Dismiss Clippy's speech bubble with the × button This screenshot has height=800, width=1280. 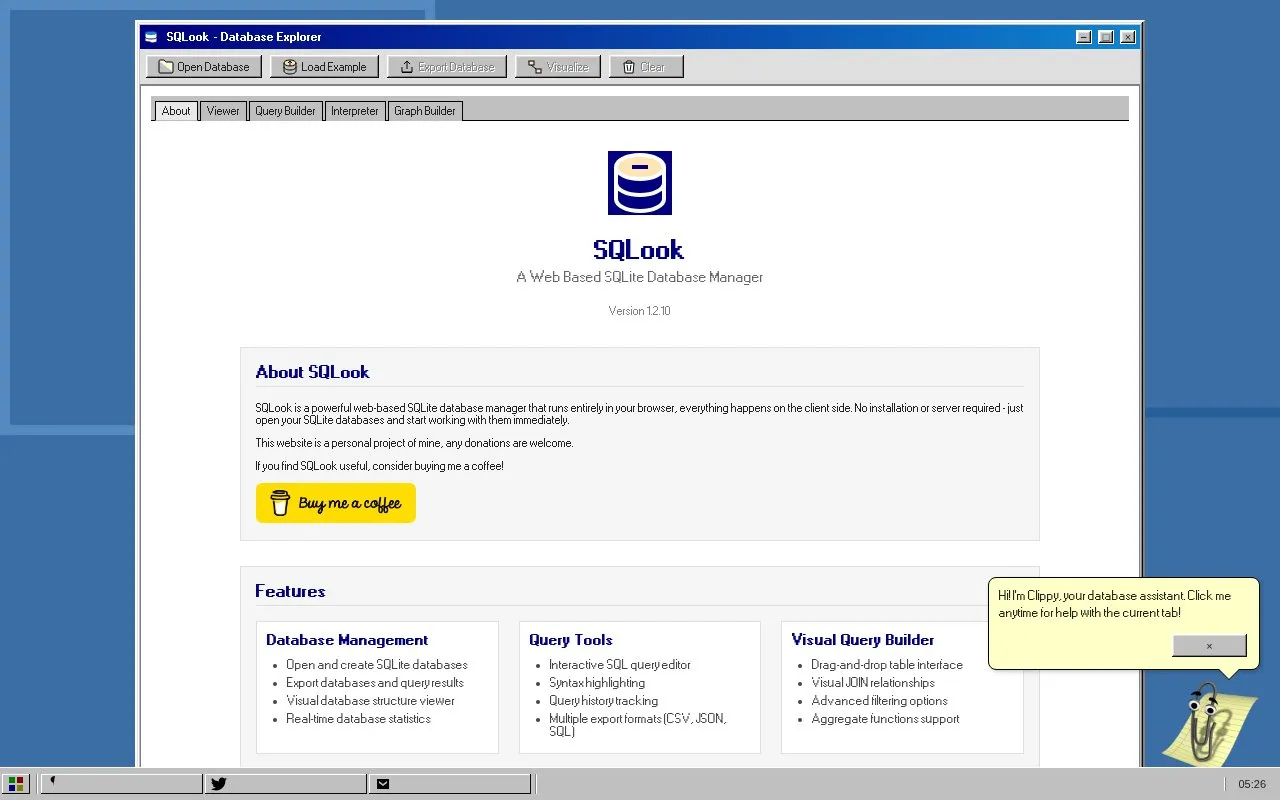[1209, 646]
